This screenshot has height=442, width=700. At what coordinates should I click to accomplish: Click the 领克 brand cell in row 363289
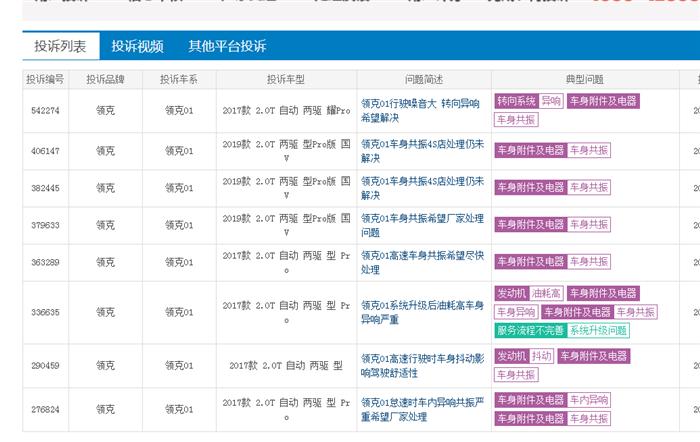pos(105,262)
